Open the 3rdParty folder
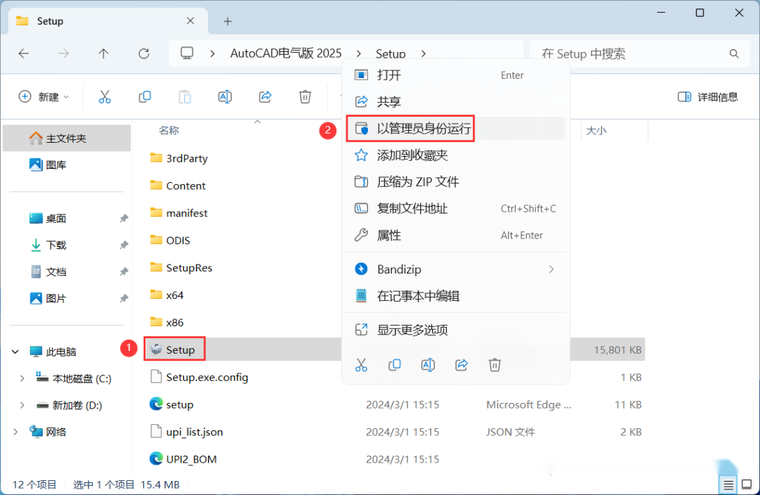760x495 pixels. (186, 158)
